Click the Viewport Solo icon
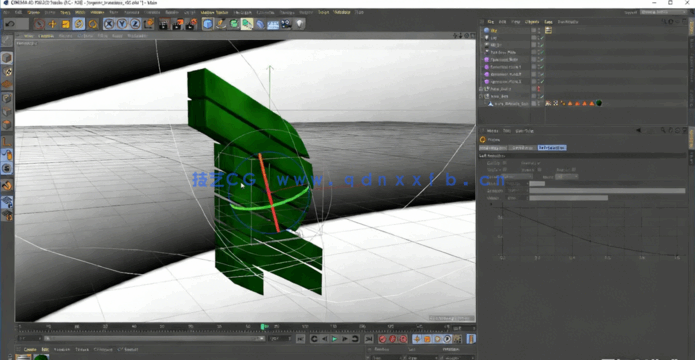Screen dimensions: 695x360 (x=7, y=168)
